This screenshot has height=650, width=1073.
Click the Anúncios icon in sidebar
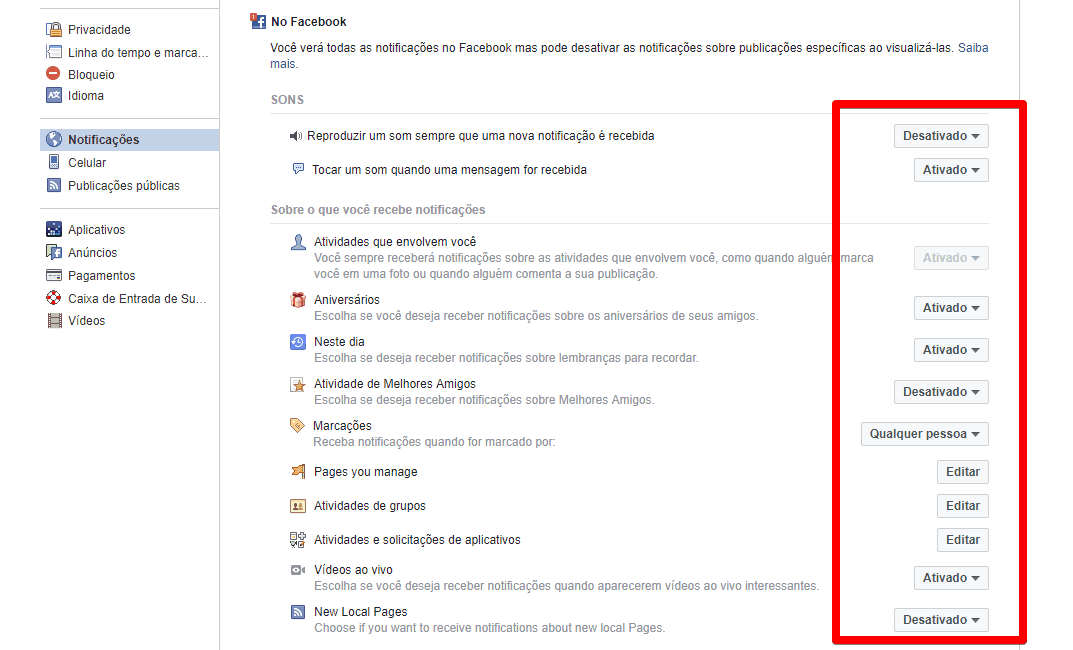pos(53,252)
